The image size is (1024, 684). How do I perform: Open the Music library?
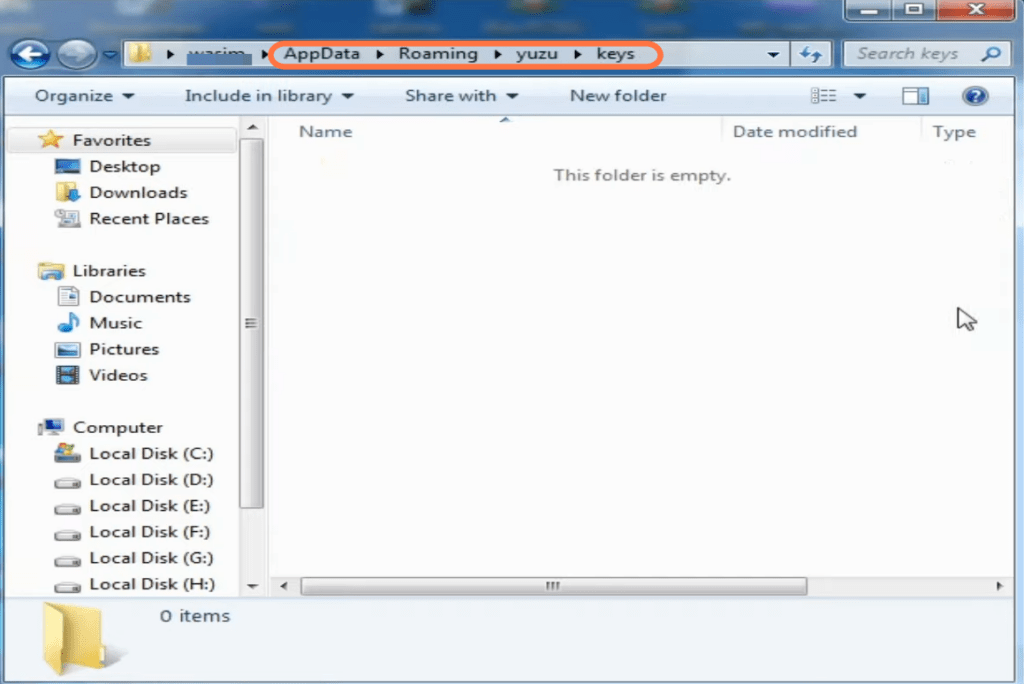point(116,323)
